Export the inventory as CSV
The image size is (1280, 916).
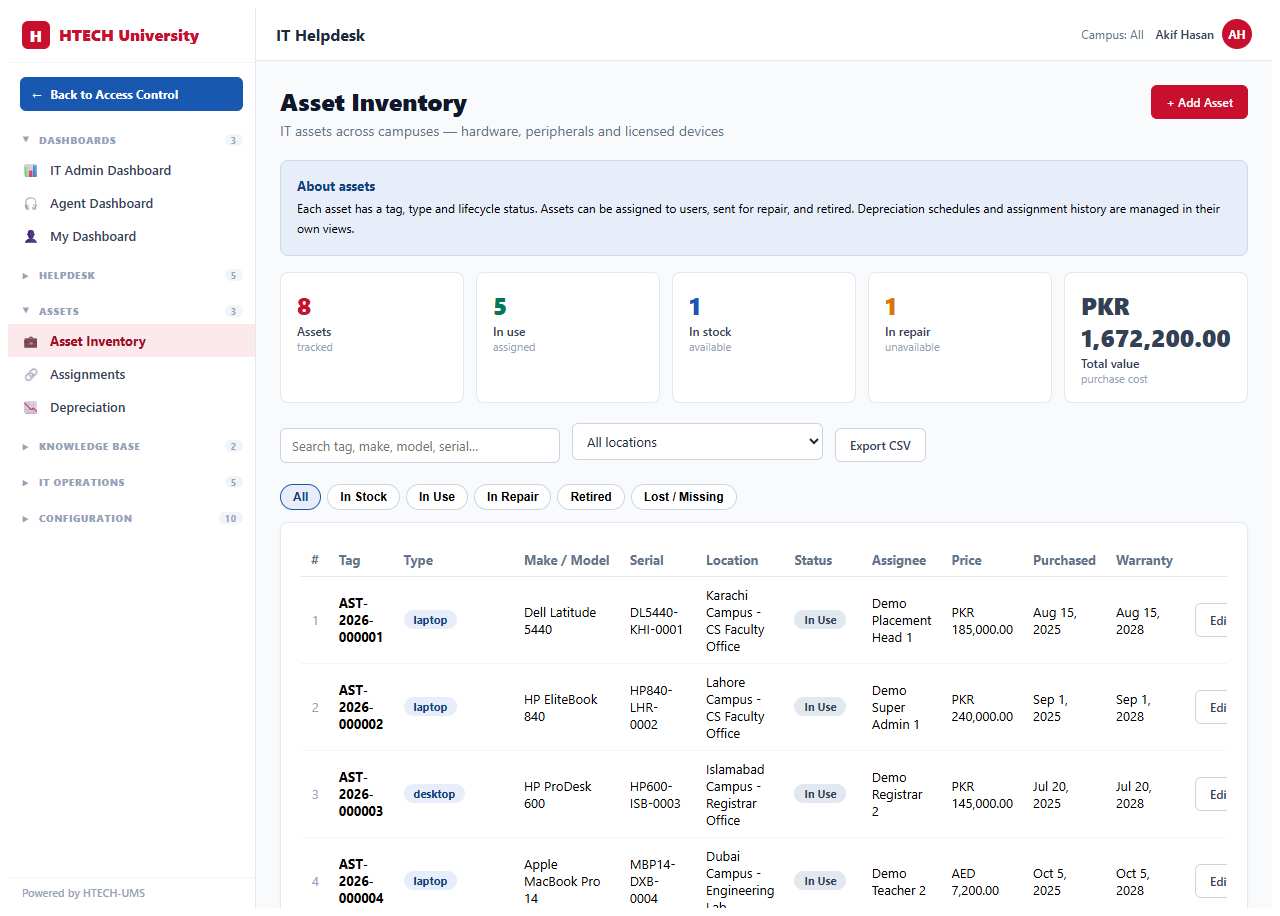click(880, 446)
